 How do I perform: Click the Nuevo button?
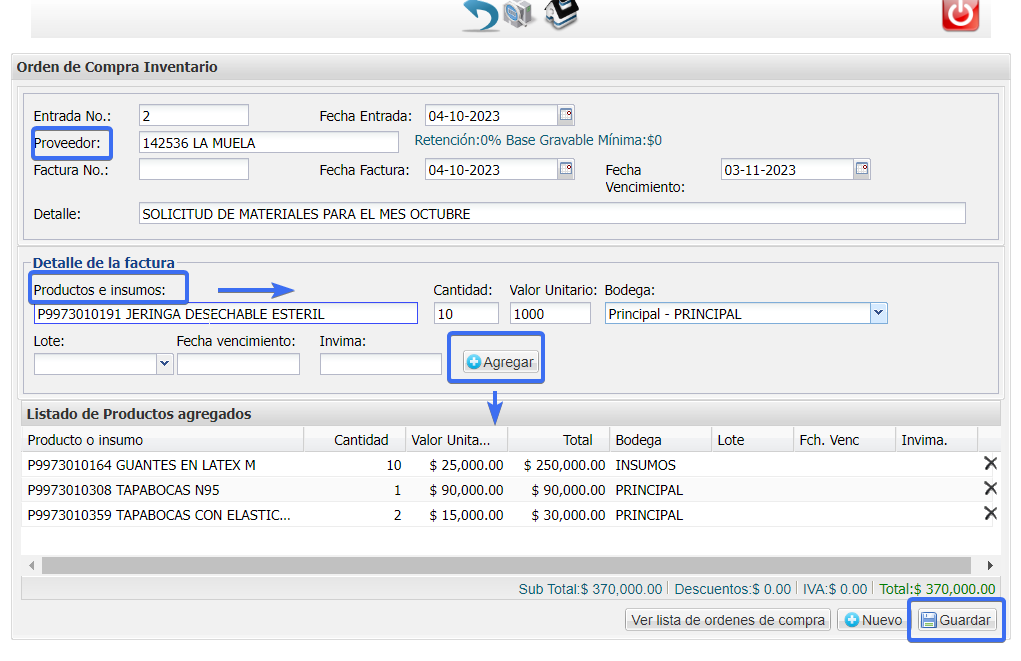(874, 620)
